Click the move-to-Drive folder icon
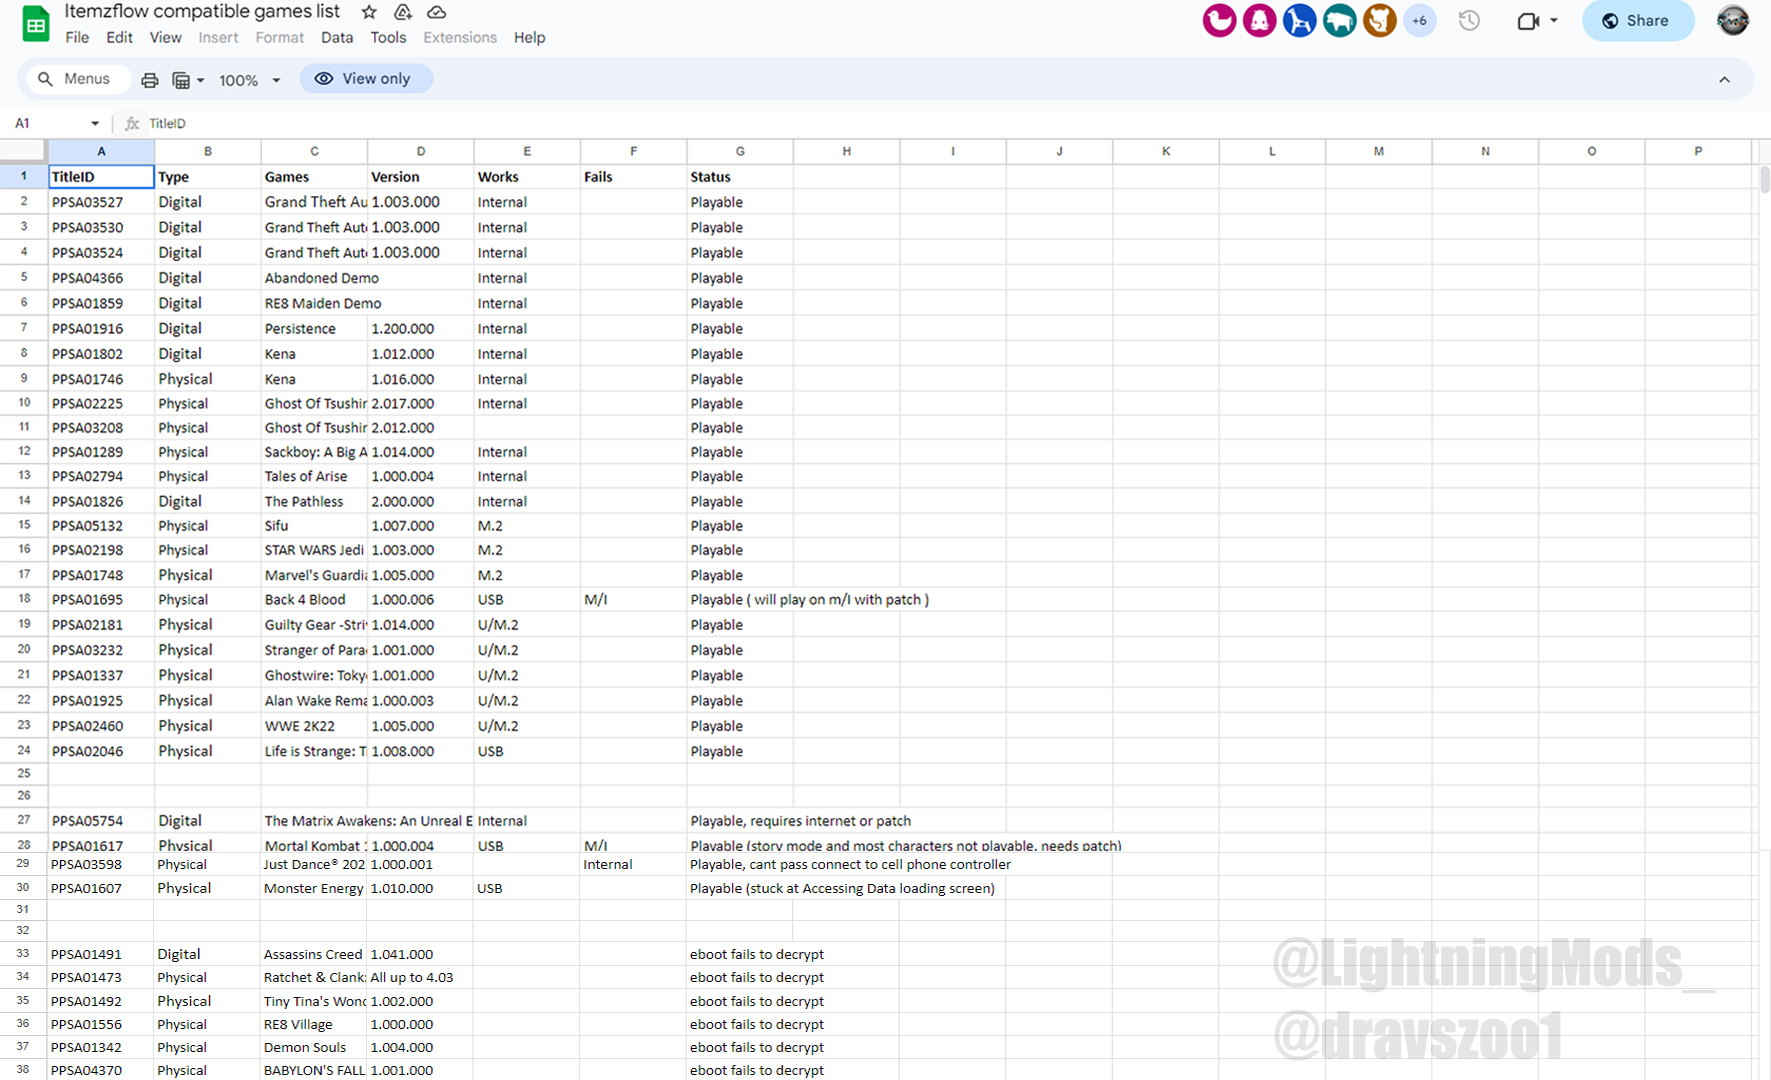This screenshot has width=1771, height=1080. coord(403,12)
